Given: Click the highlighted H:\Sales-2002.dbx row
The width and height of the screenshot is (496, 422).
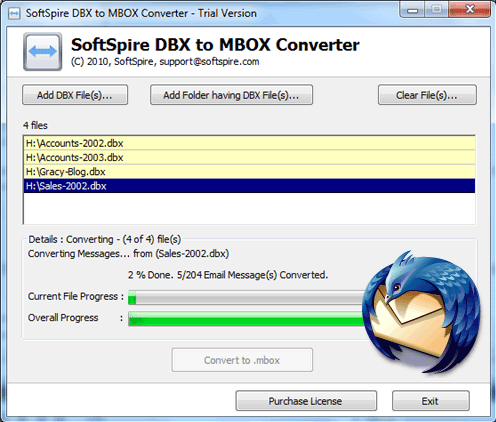Looking at the screenshot, I should tap(249, 186).
